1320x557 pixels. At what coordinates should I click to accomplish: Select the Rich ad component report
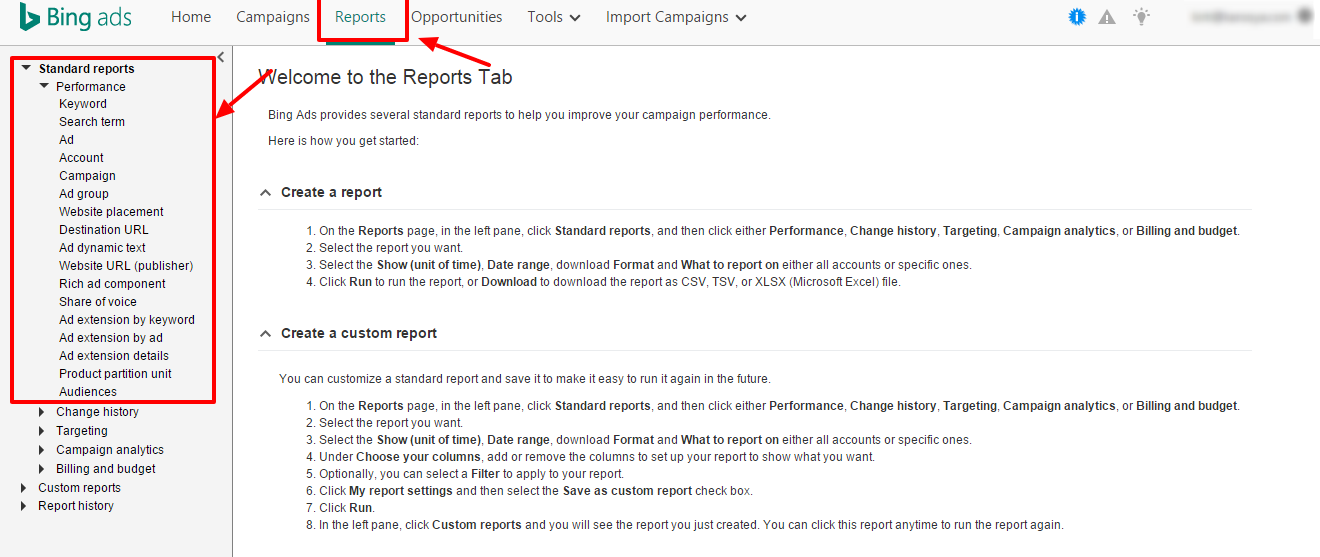112,284
